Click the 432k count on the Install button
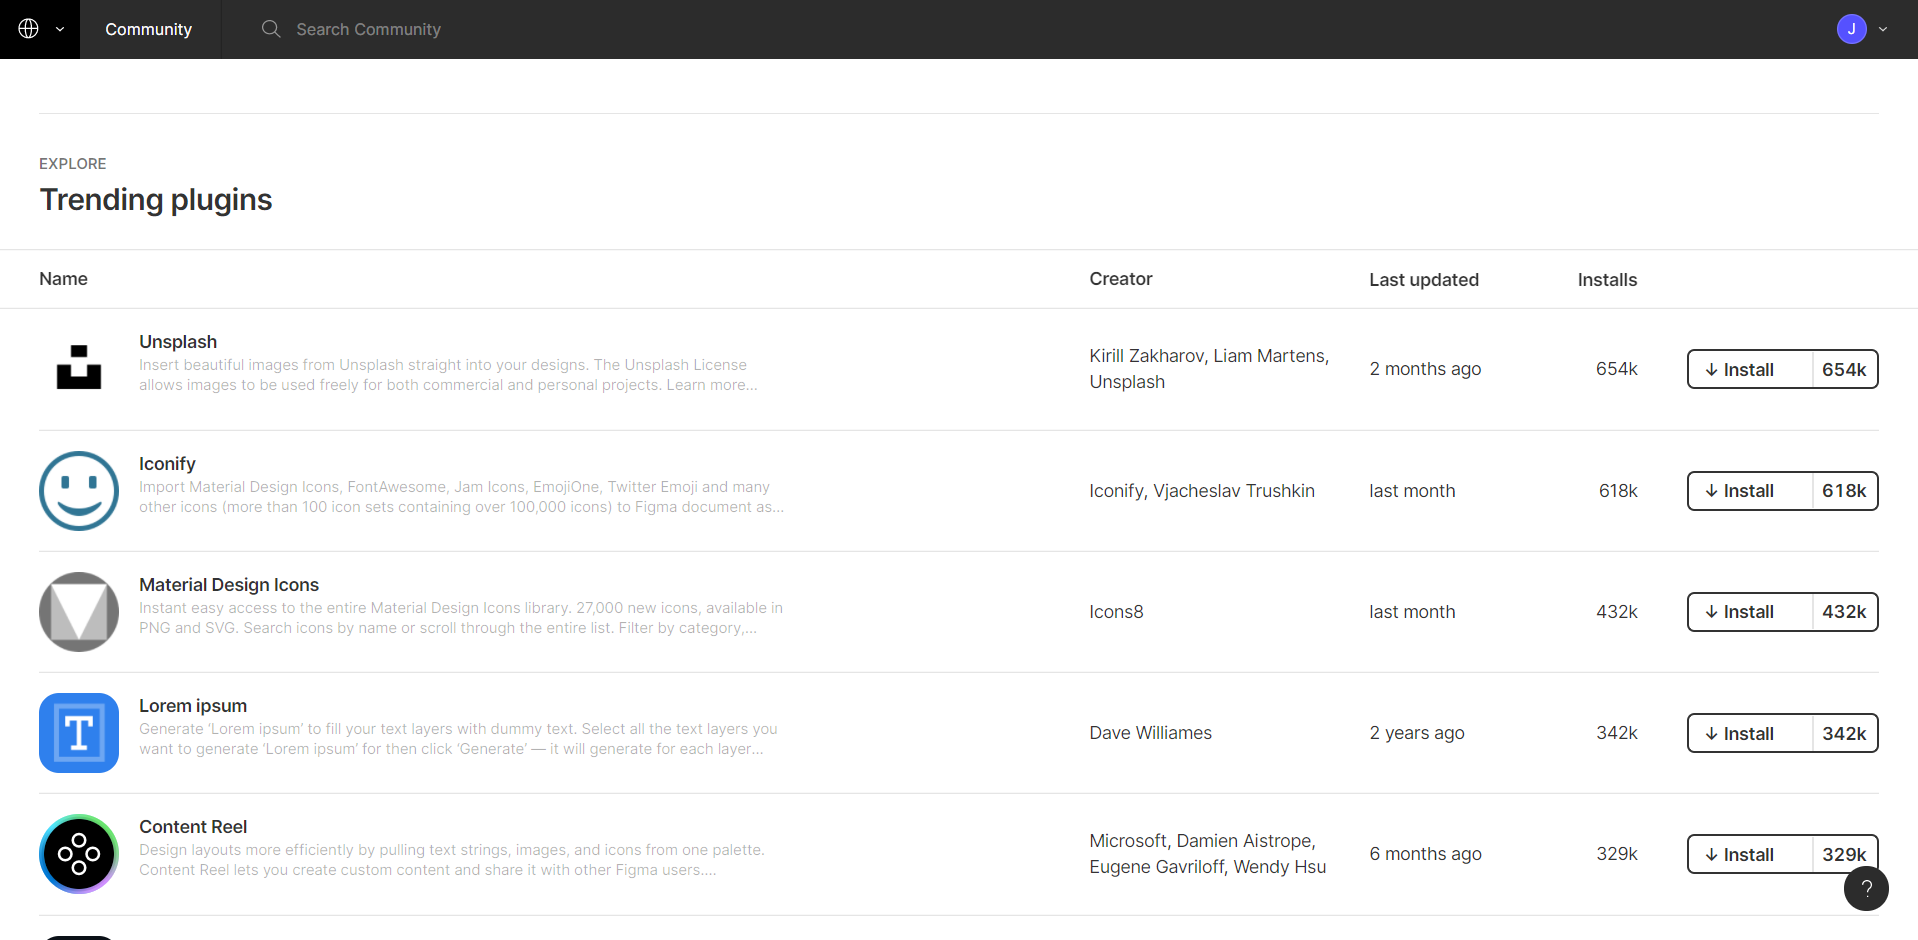Image resolution: width=1918 pixels, height=940 pixels. coord(1845,612)
